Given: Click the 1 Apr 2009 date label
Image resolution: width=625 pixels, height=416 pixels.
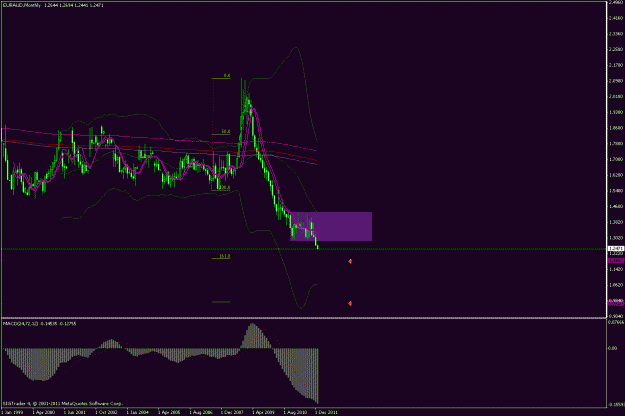Looking at the screenshot, I should click(263, 412).
